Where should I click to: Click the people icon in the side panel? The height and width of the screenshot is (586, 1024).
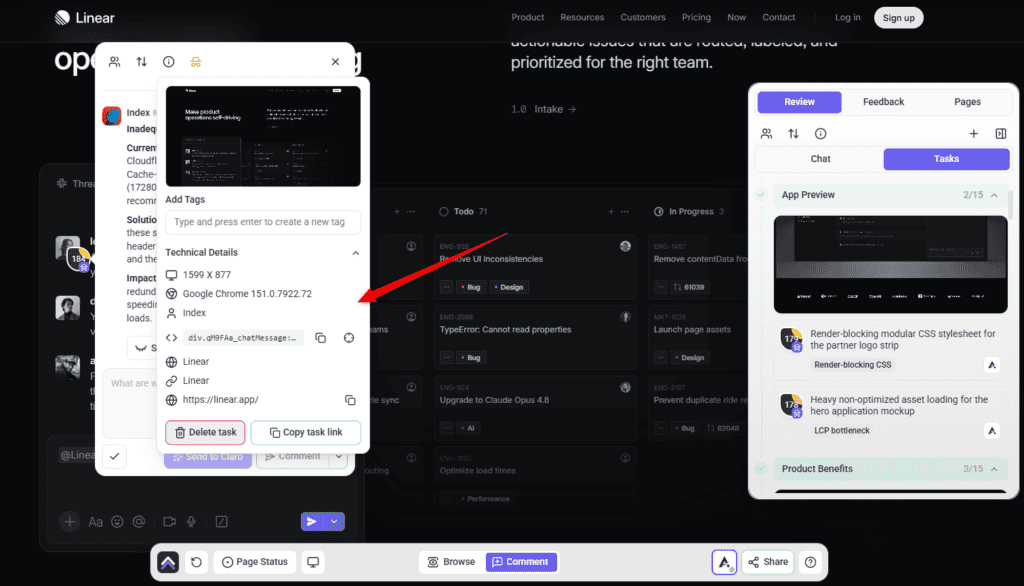pos(767,134)
